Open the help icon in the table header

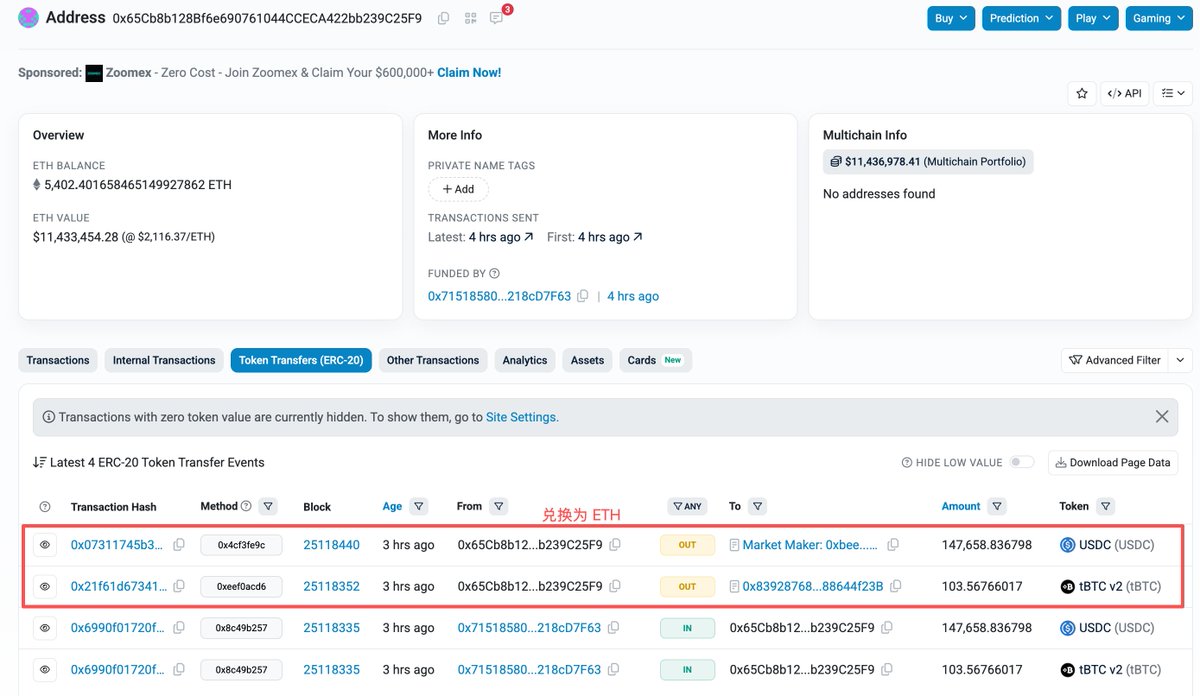(x=45, y=507)
